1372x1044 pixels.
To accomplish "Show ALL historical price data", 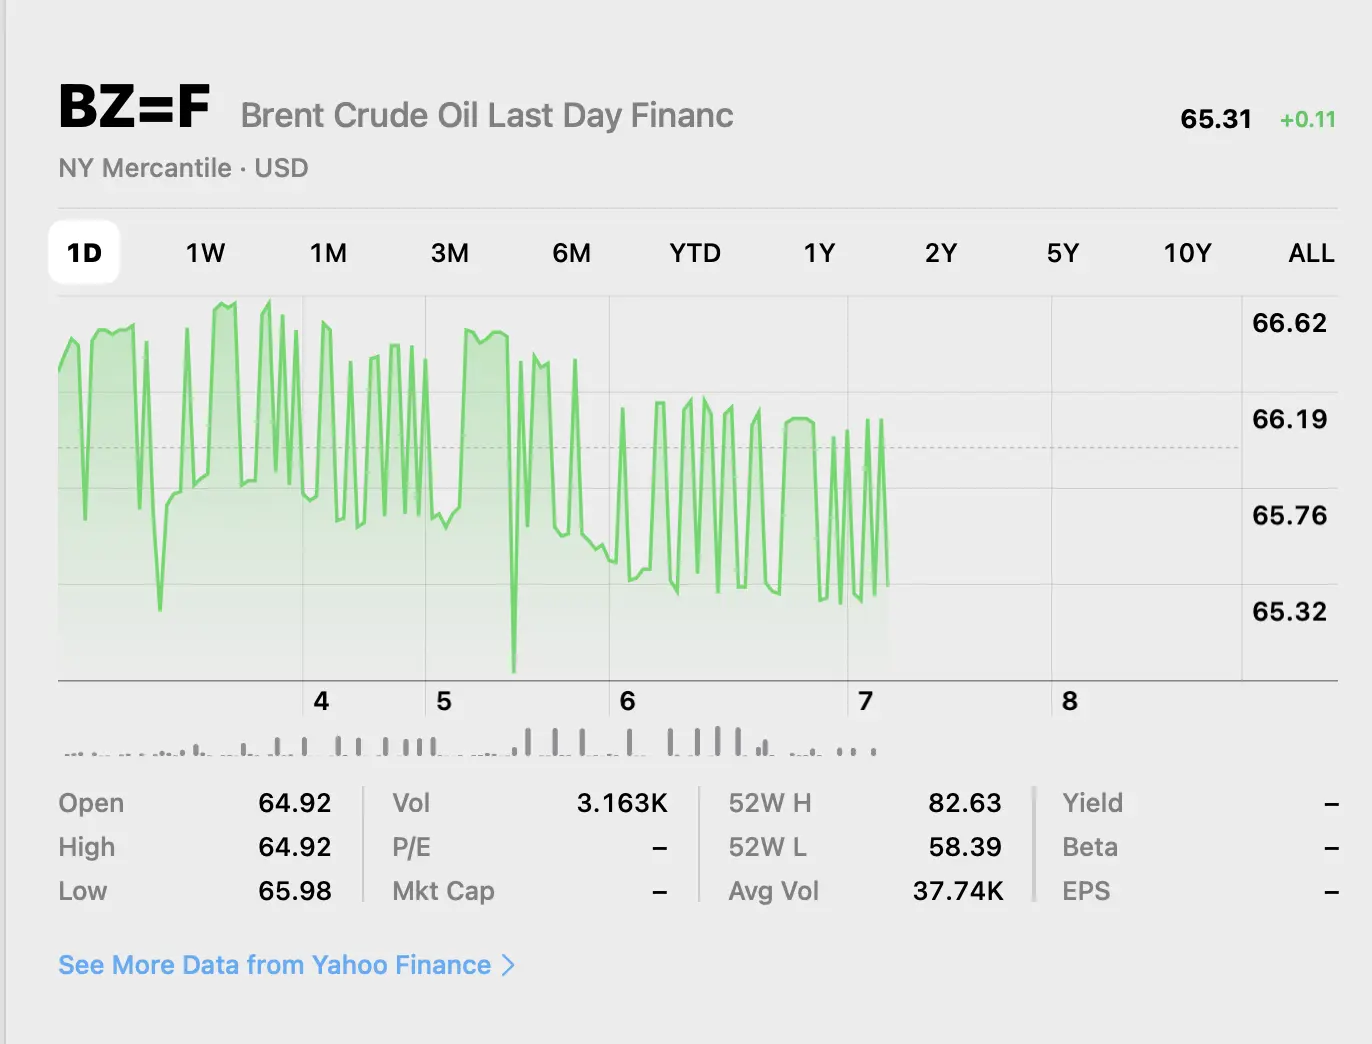I will coord(1311,253).
